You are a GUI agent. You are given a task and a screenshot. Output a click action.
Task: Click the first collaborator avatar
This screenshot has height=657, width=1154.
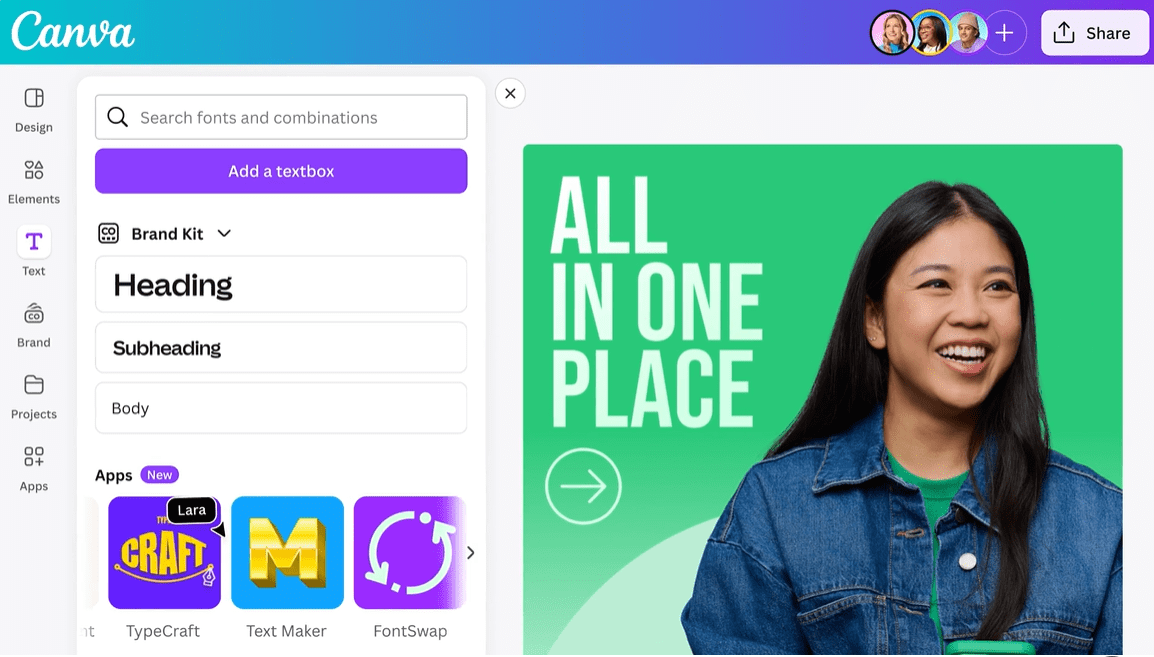click(x=892, y=32)
